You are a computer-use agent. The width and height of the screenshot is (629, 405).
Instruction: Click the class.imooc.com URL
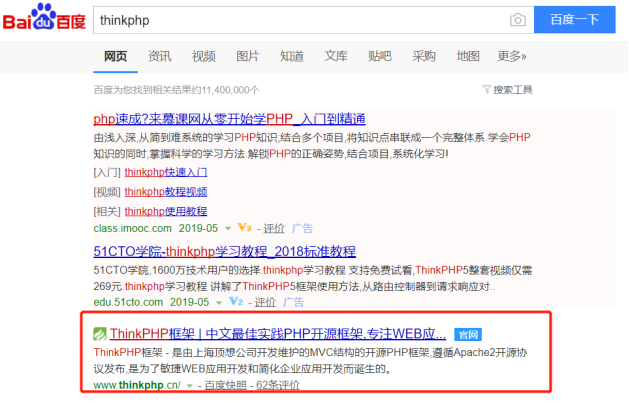click(132, 229)
